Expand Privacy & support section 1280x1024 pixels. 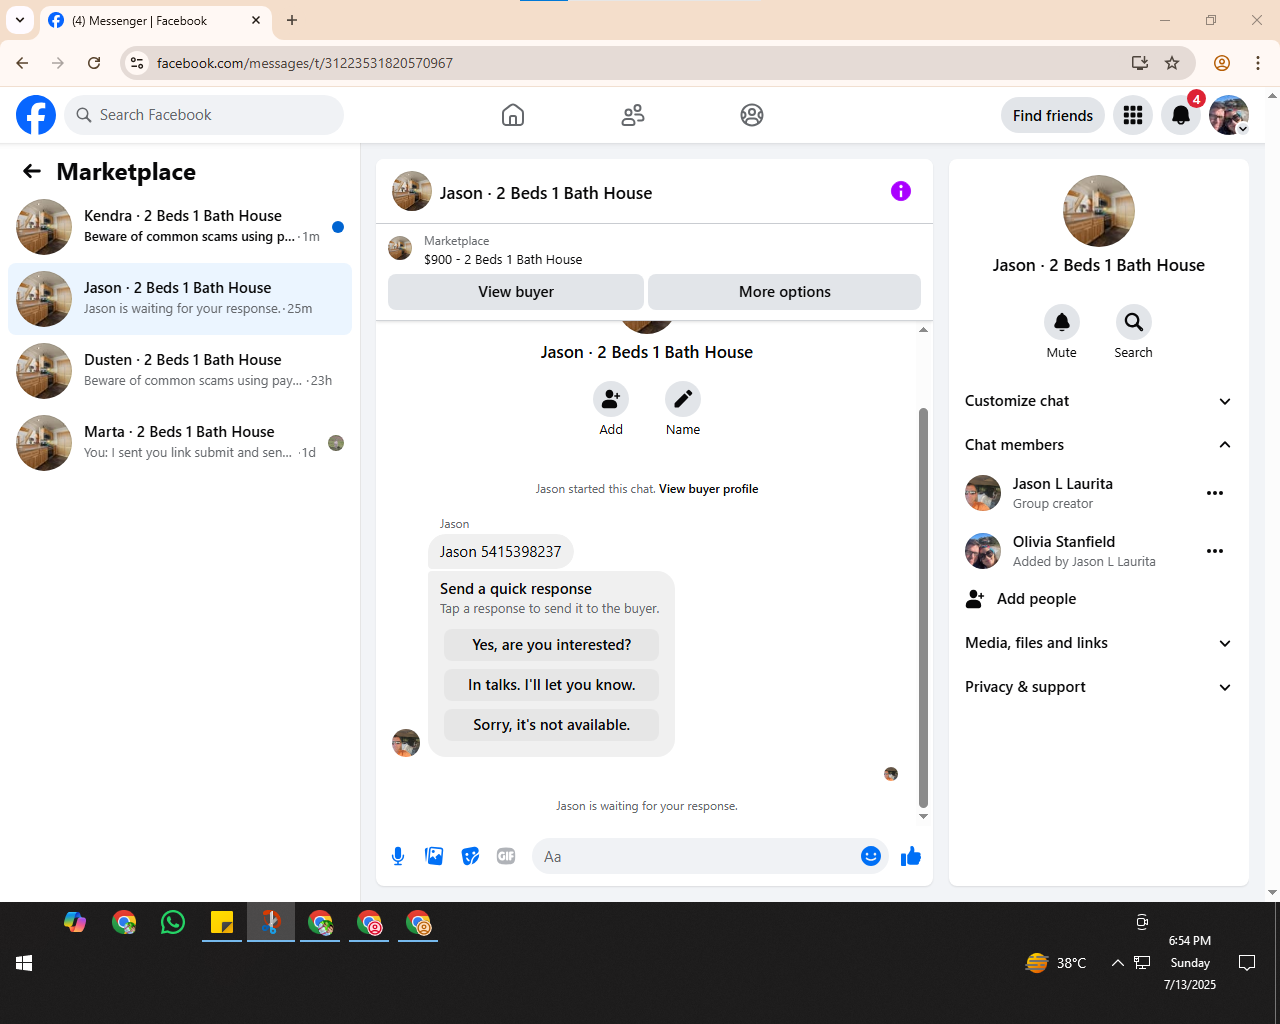[1098, 687]
